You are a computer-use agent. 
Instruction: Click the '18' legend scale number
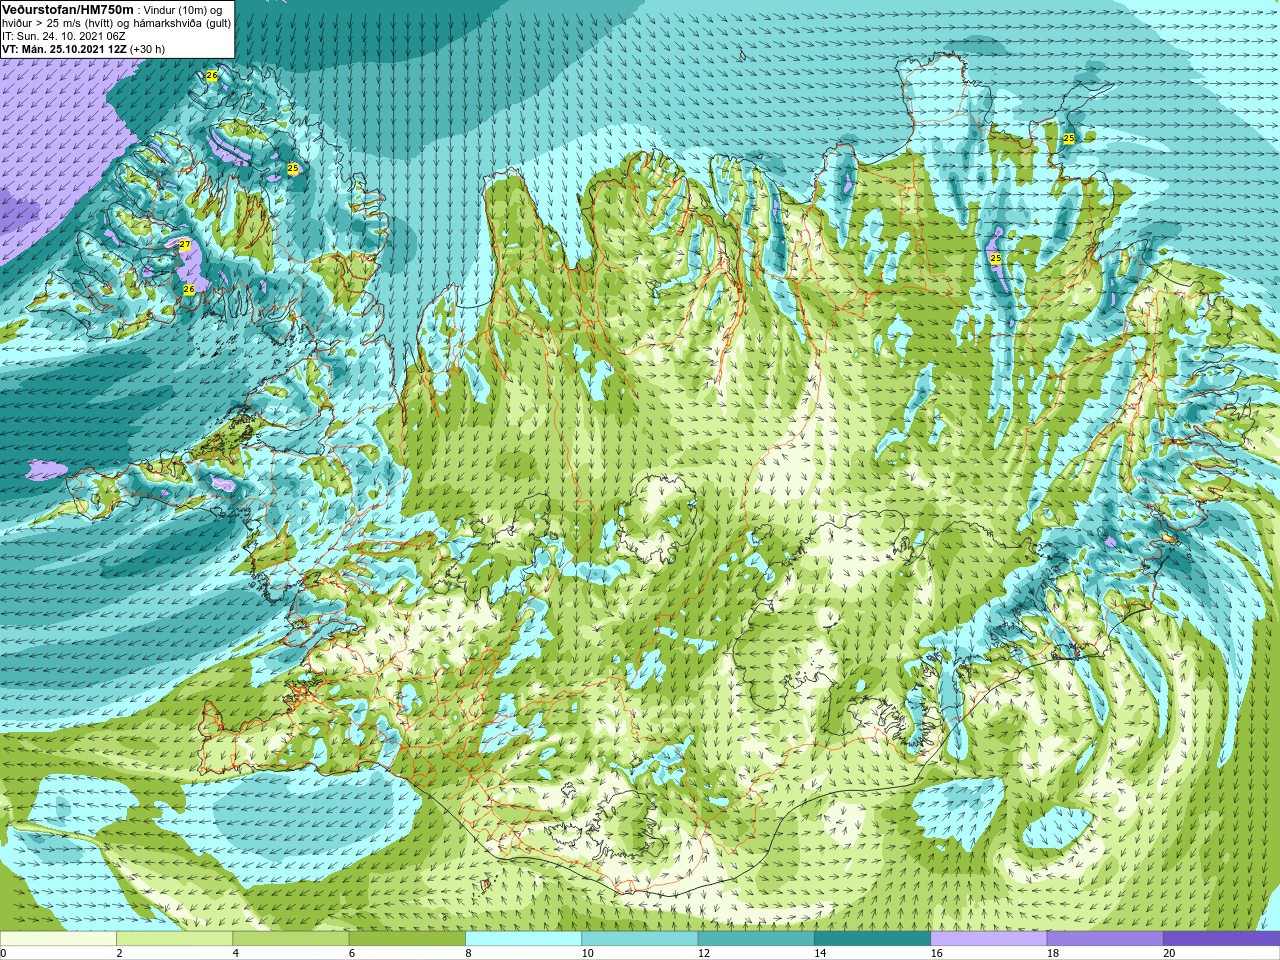pyautogui.click(x=1053, y=953)
